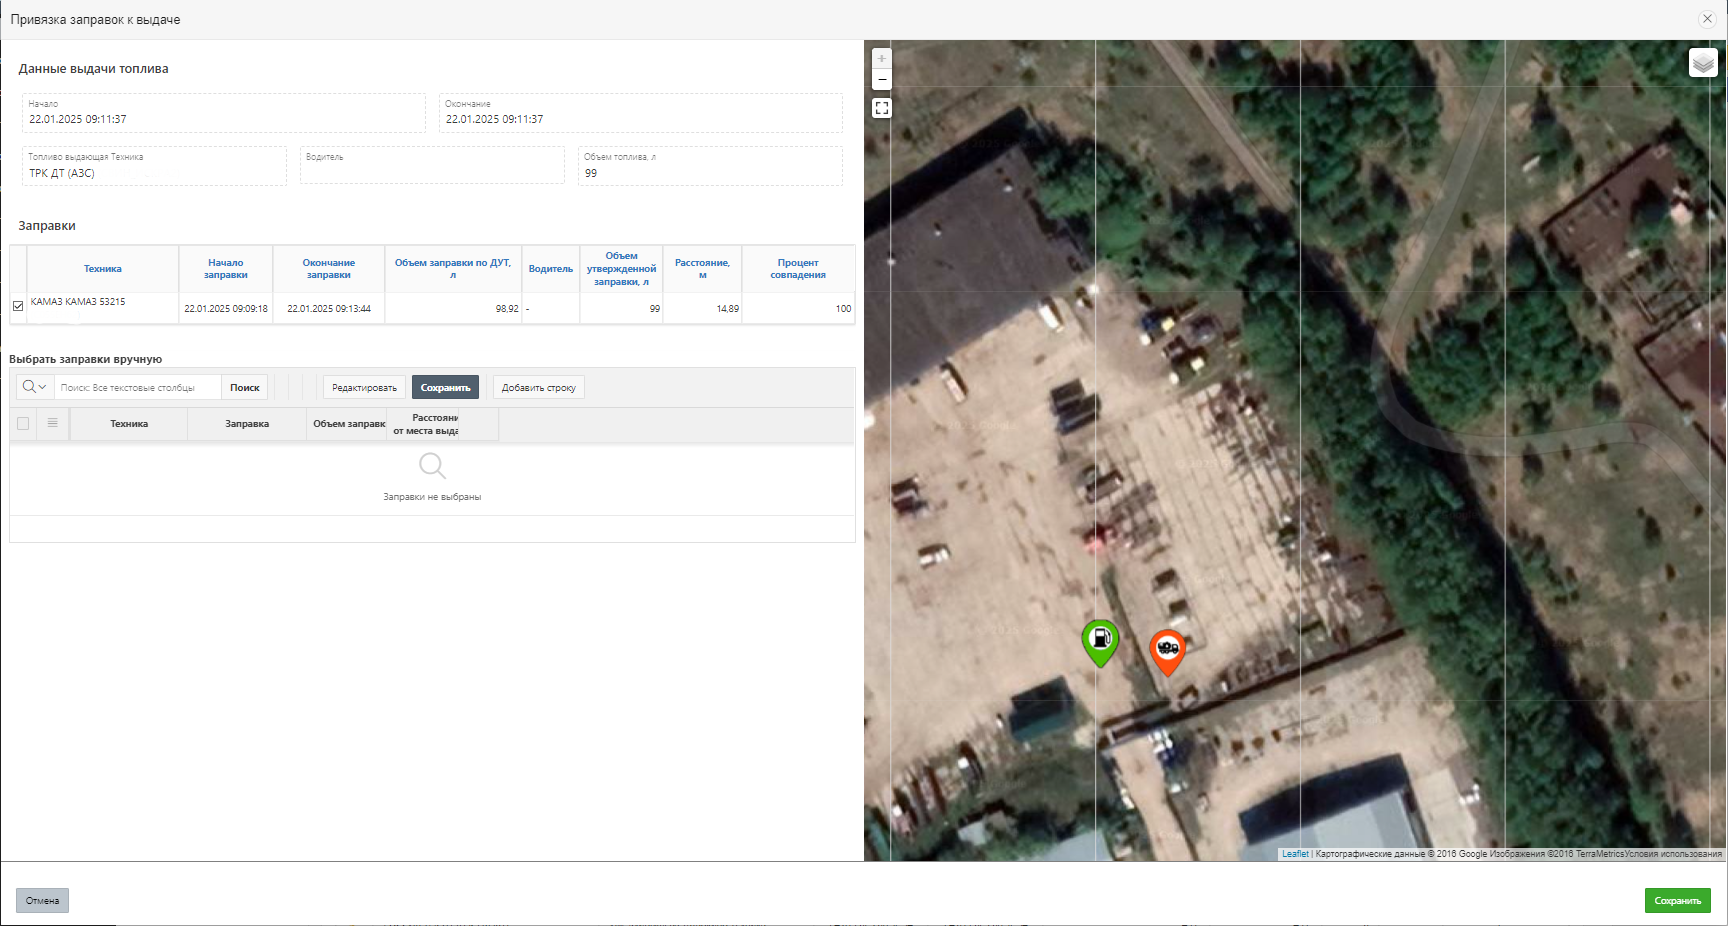
Task: Expand the search column selector dropdown
Action: (35, 387)
